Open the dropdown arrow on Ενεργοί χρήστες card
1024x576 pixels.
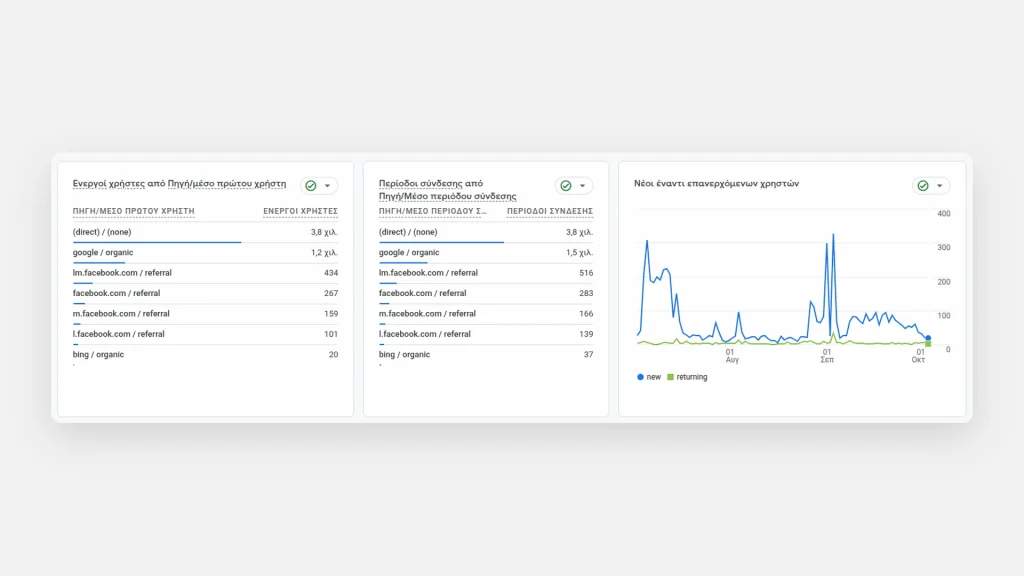[328, 185]
